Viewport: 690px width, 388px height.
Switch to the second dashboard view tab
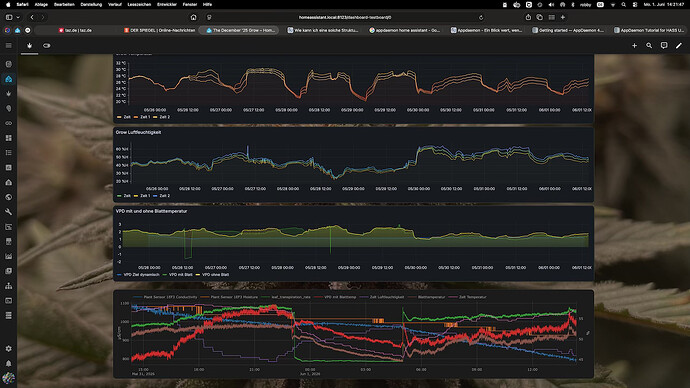pyautogui.click(x=46, y=45)
